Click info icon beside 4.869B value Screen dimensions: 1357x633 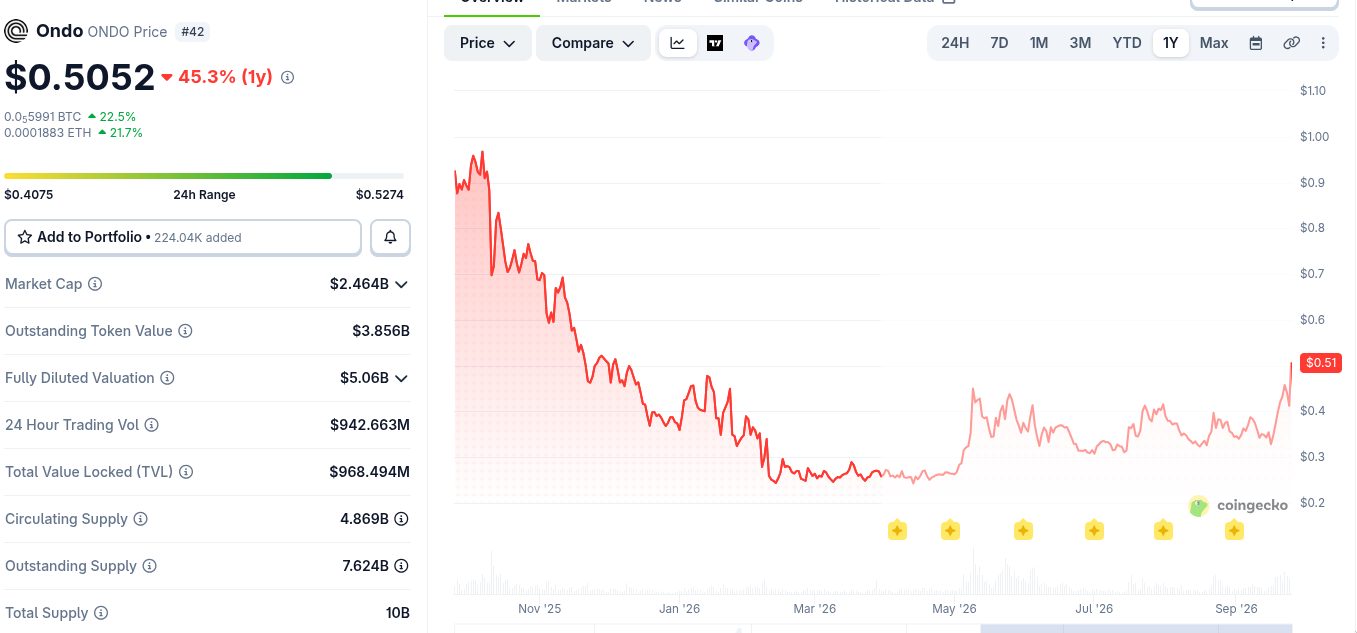401,519
